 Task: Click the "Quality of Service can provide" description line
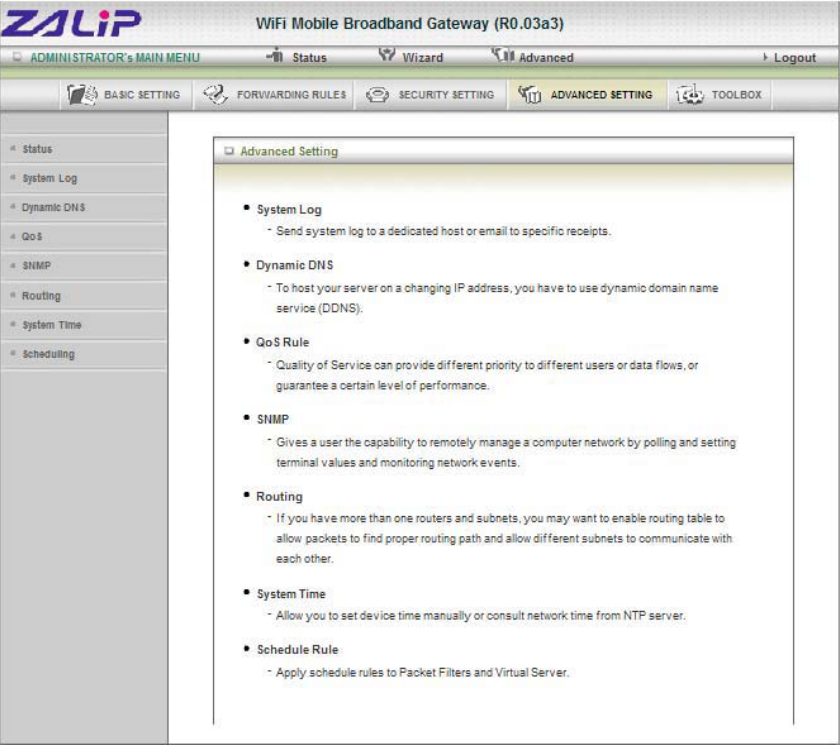coord(487,365)
